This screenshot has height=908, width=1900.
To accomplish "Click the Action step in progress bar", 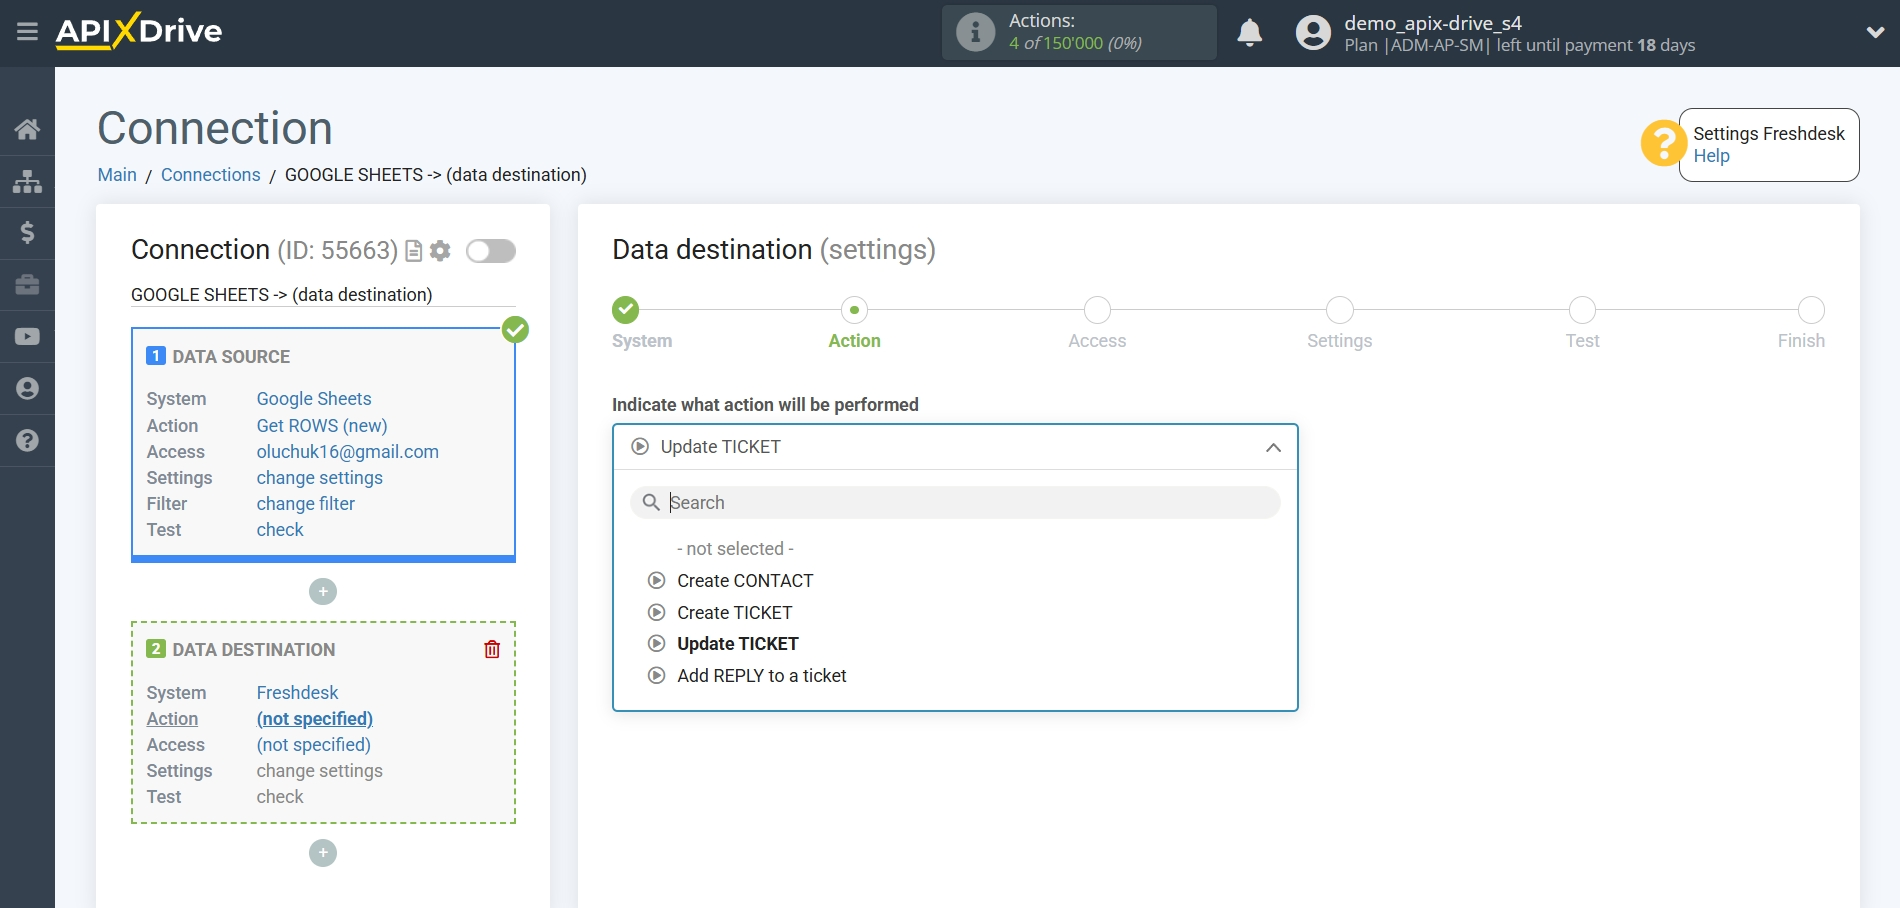I will (x=854, y=310).
